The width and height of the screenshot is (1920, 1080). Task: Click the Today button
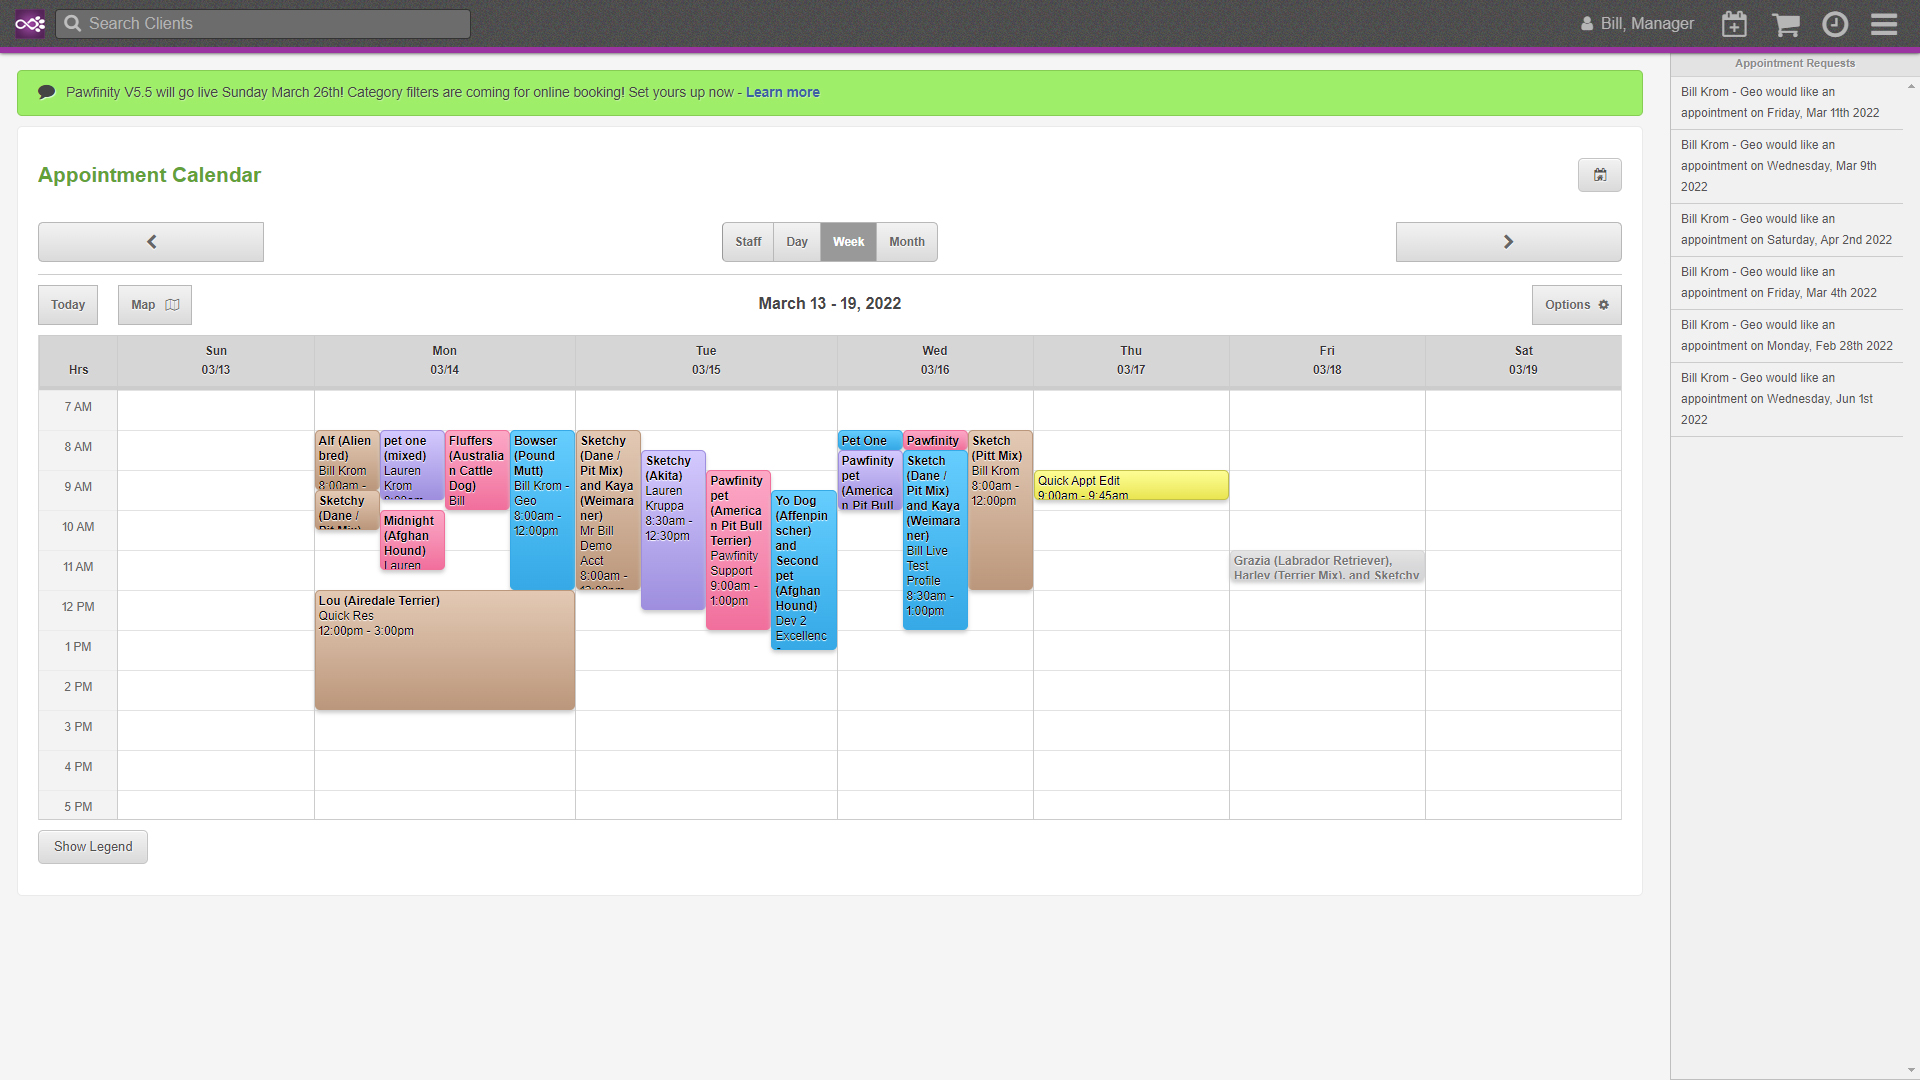point(69,305)
